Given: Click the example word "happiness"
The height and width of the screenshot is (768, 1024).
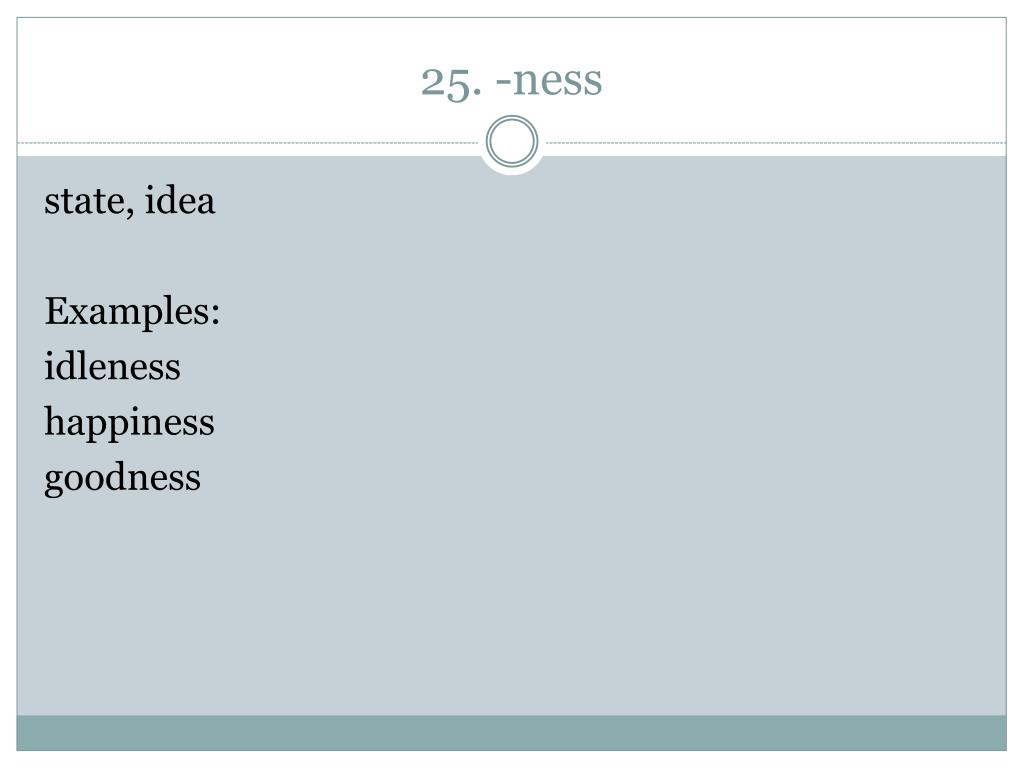Looking at the screenshot, I should click(129, 422).
